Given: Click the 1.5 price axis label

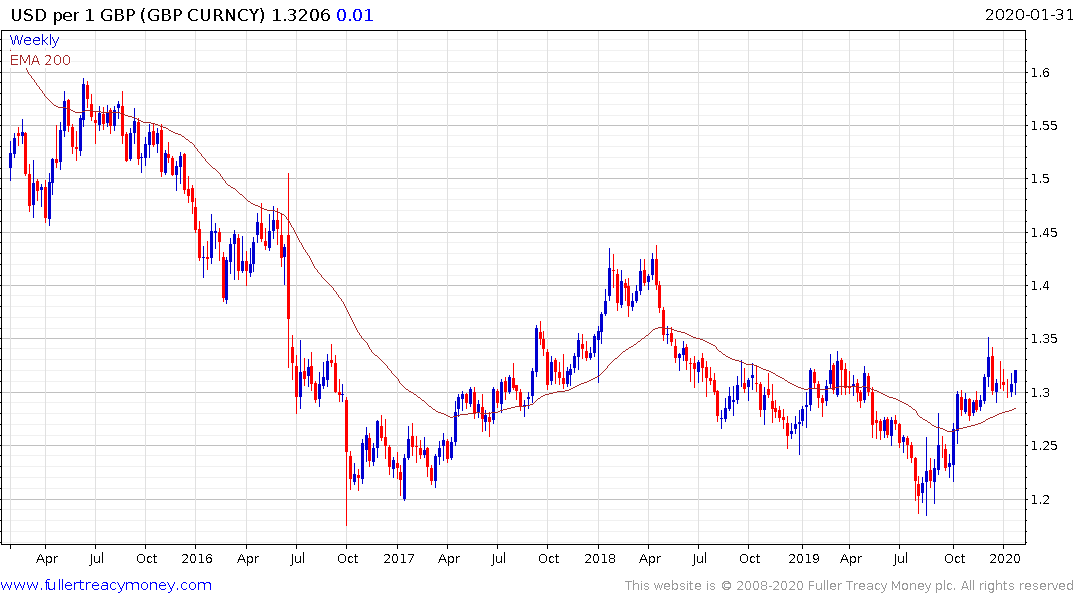Looking at the screenshot, I should (1040, 179).
